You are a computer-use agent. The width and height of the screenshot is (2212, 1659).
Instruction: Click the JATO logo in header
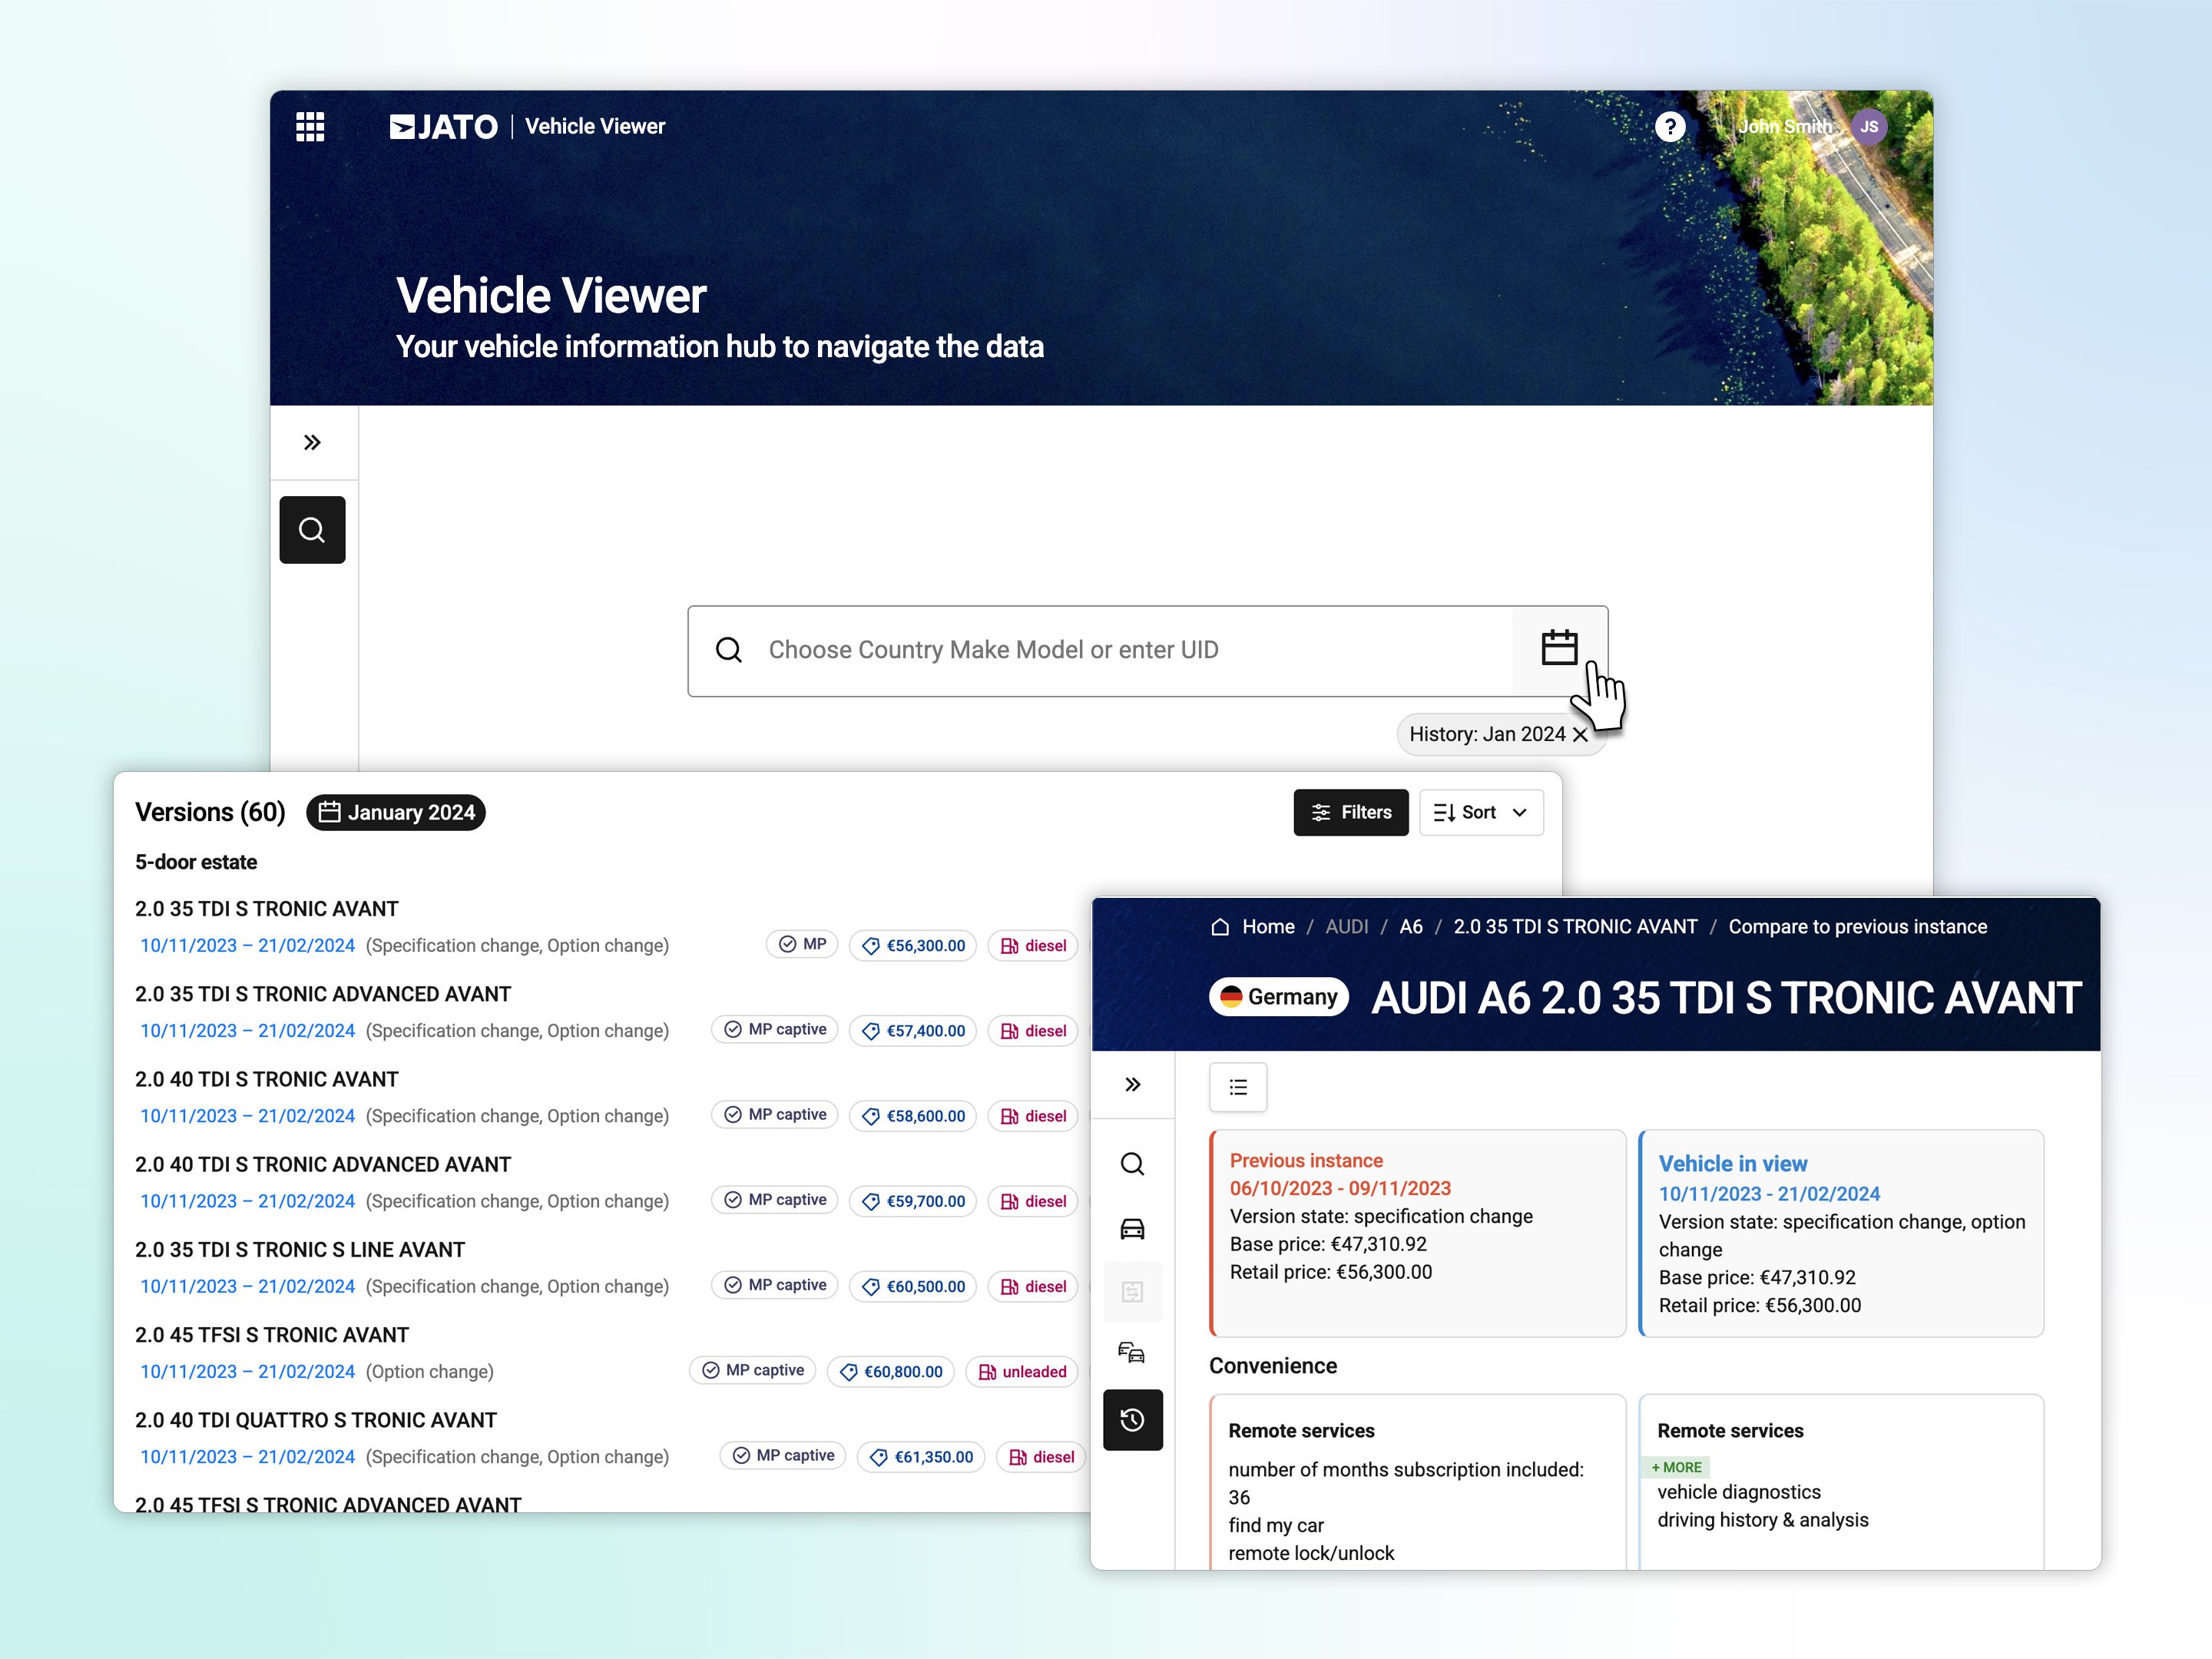443,127
